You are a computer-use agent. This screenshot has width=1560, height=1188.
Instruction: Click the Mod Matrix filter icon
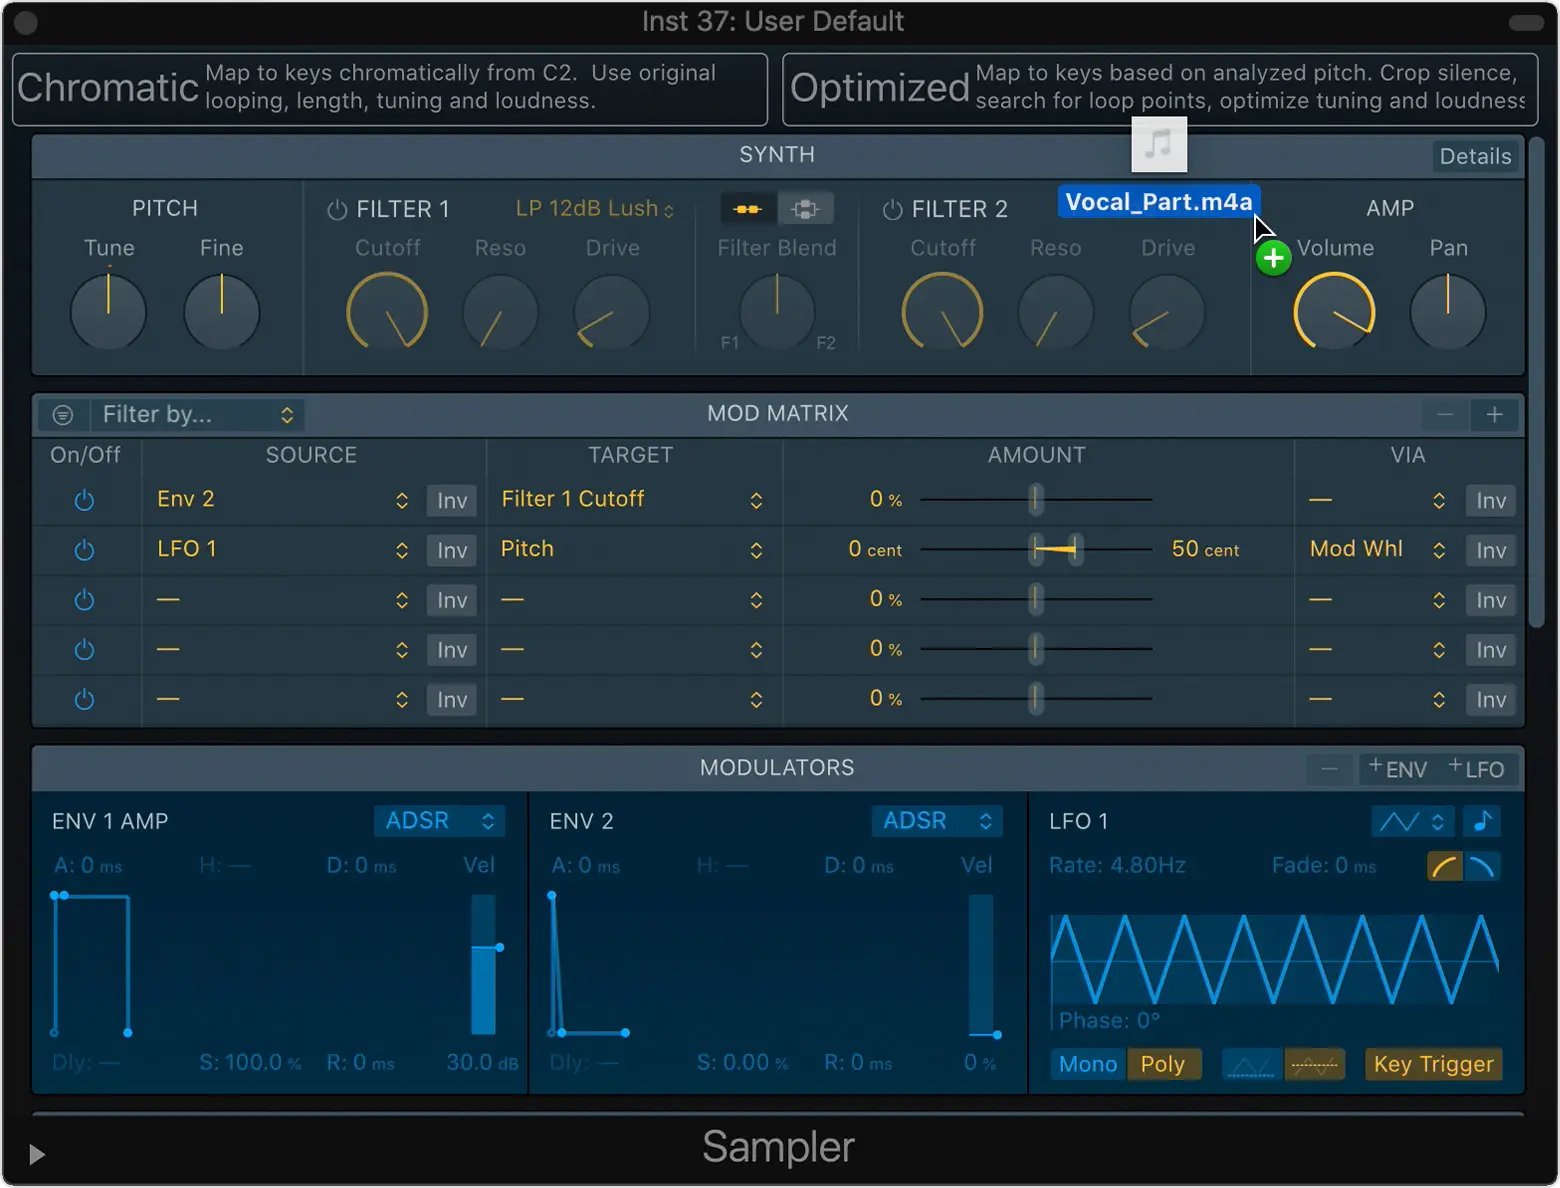(63, 415)
